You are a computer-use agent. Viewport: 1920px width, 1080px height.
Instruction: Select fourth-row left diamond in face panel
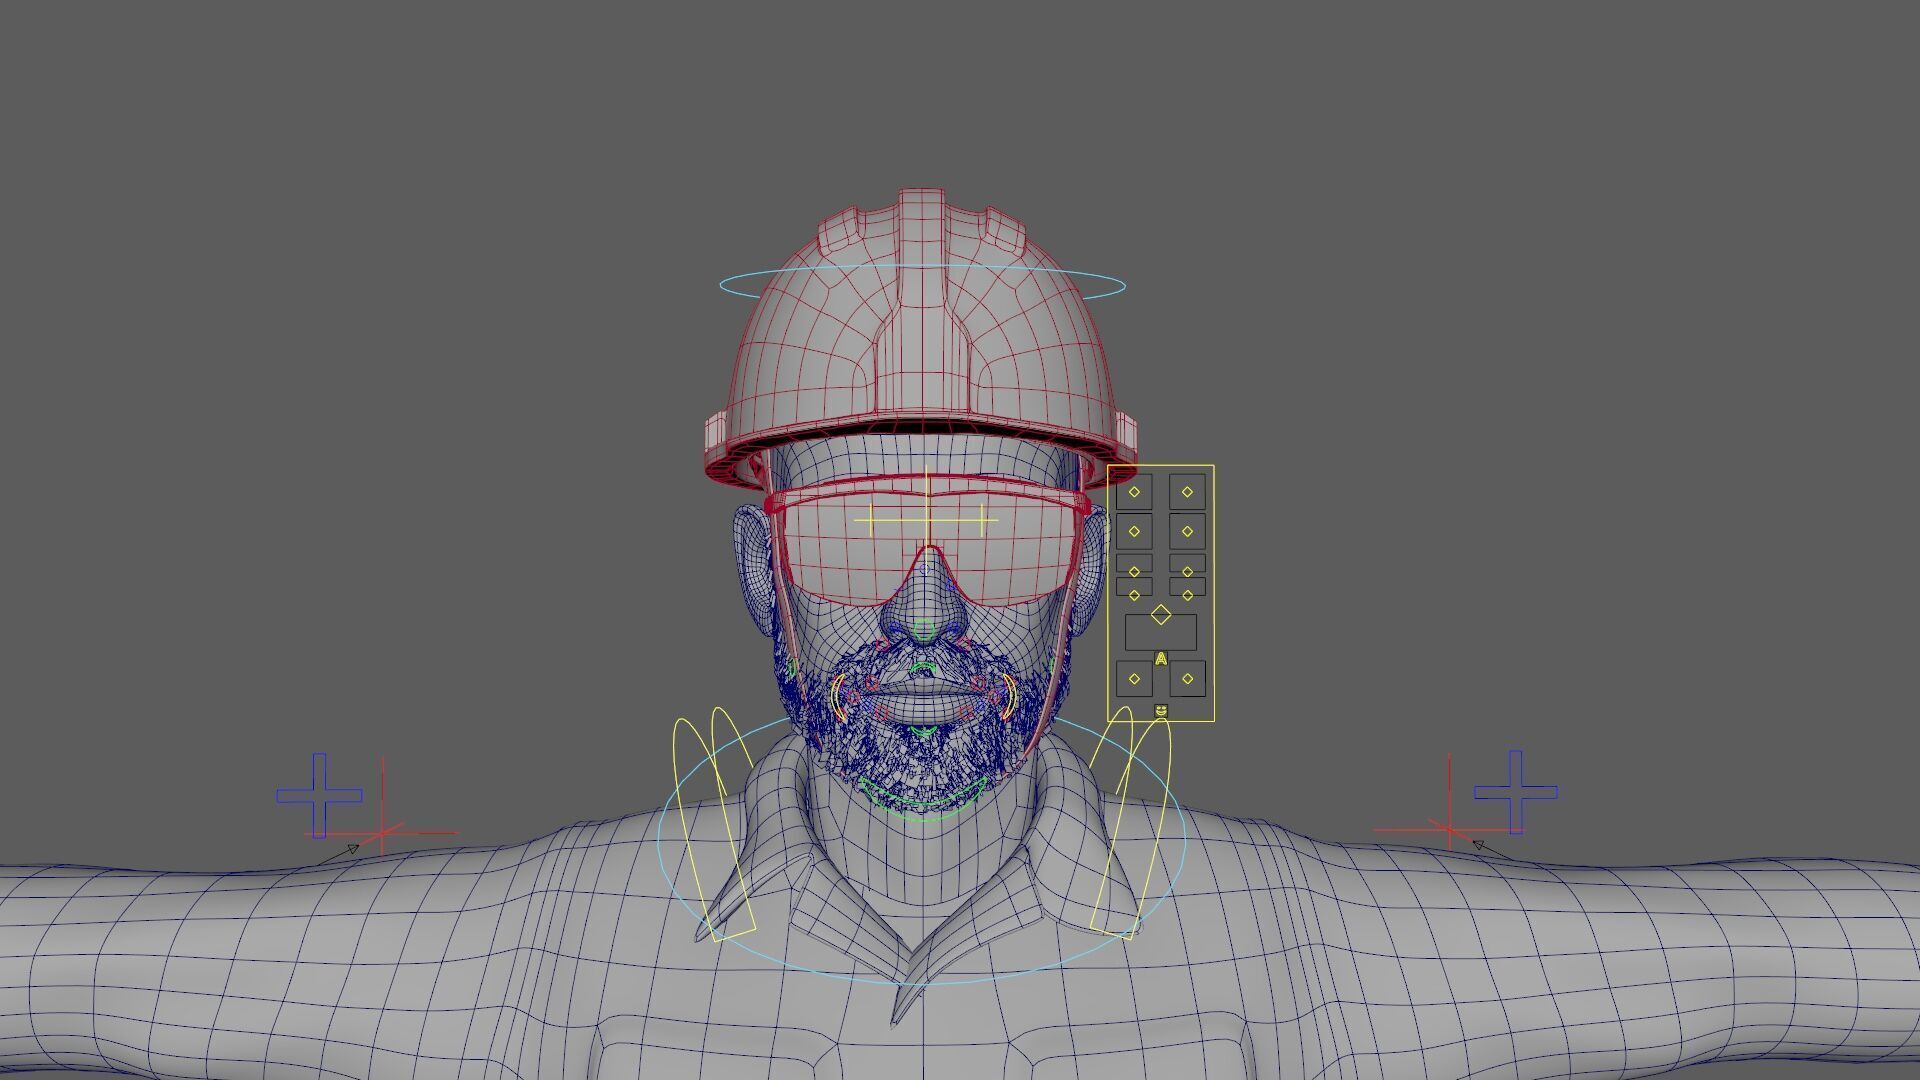(x=1134, y=595)
